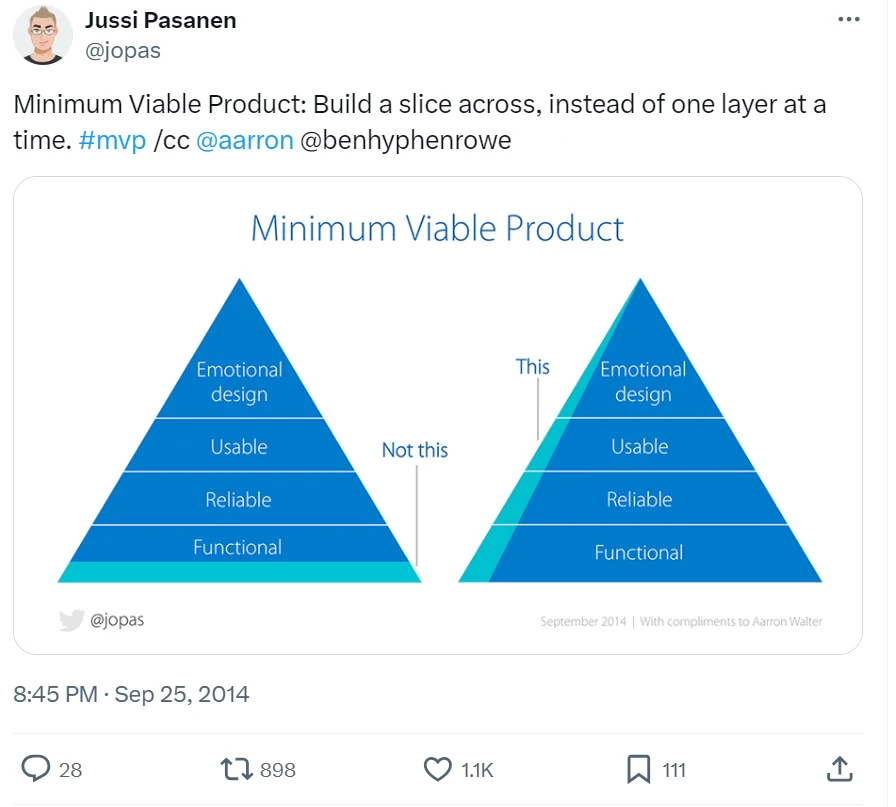Select the display name Jussi Pasanen
This screenshot has width=896, height=807.
(x=160, y=19)
